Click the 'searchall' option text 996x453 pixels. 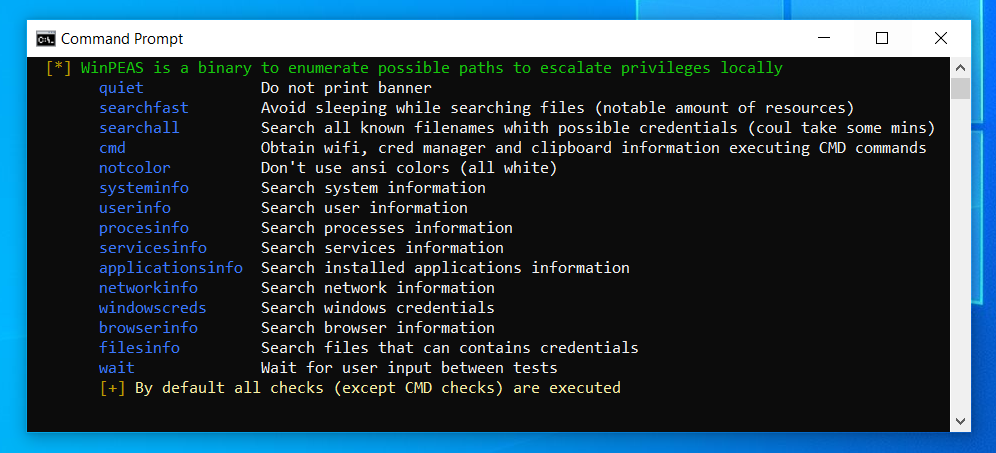tap(139, 128)
